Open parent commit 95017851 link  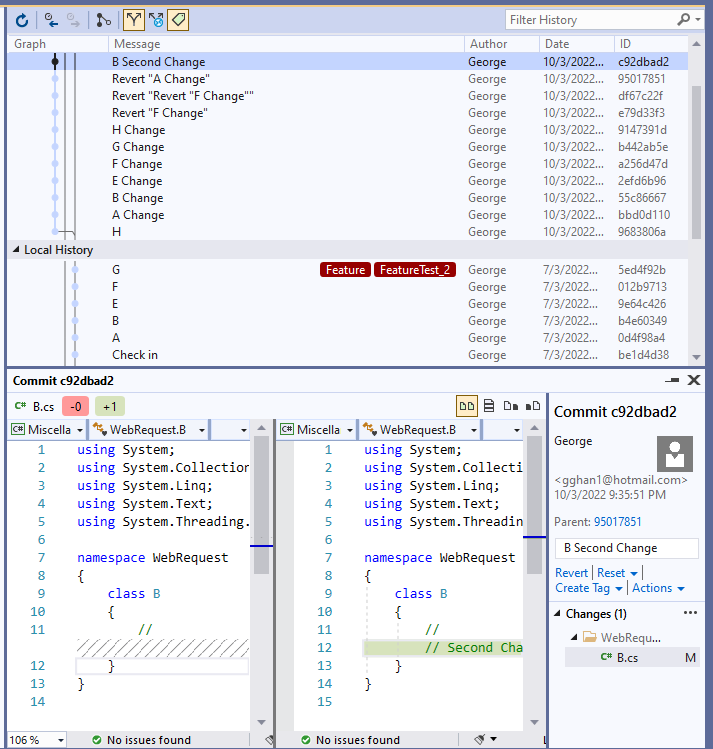click(617, 522)
